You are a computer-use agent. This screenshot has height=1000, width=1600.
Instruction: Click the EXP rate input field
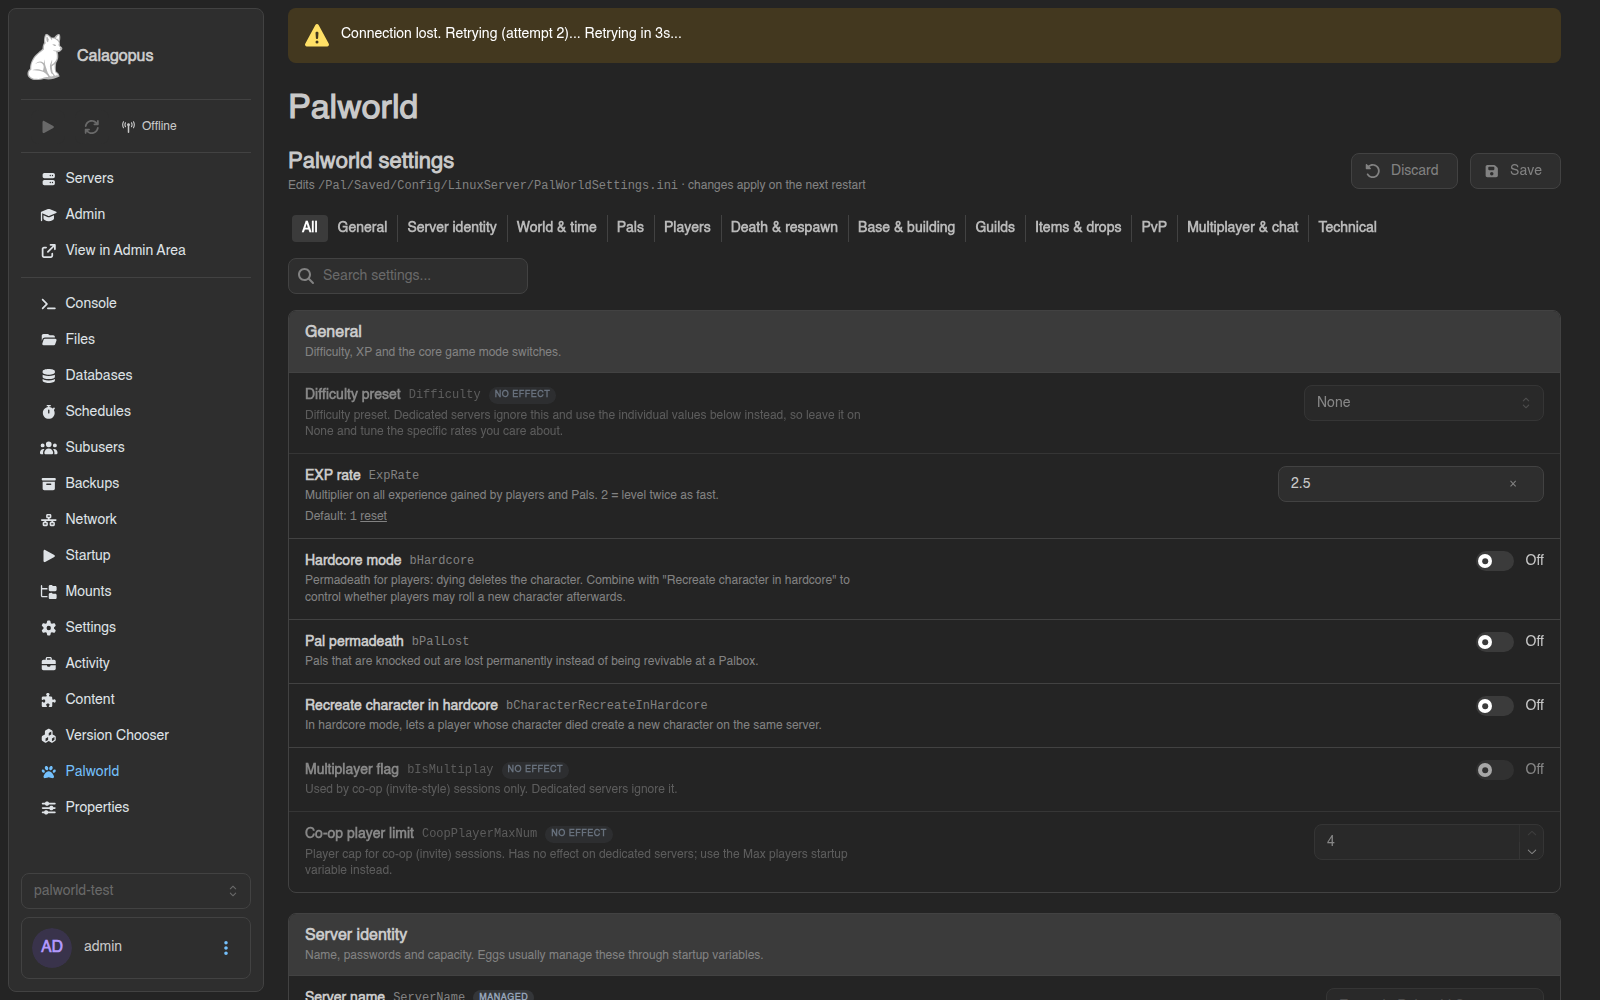coord(1411,484)
